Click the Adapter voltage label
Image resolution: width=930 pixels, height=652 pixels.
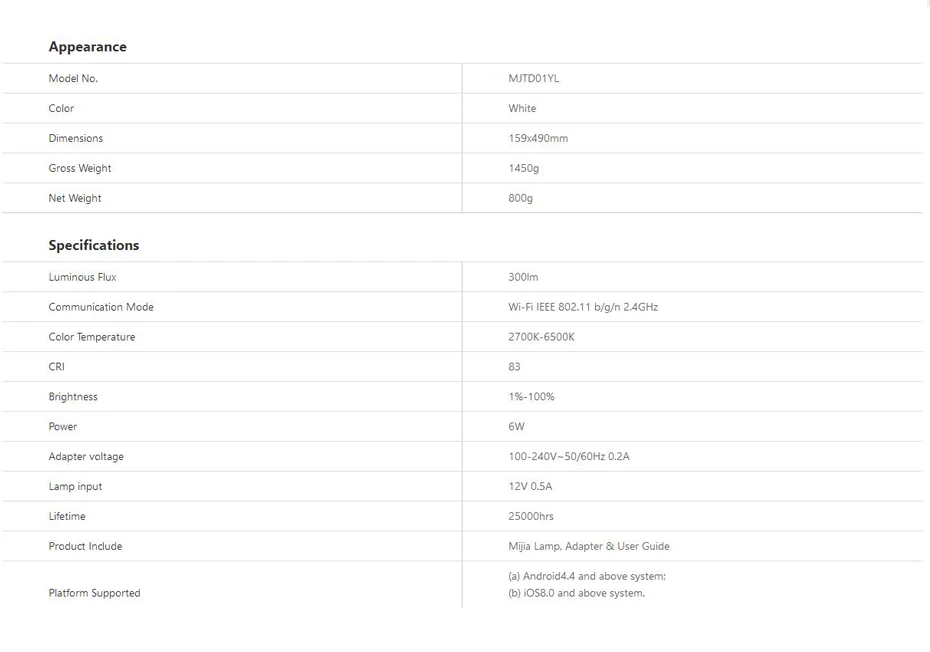point(86,457)
